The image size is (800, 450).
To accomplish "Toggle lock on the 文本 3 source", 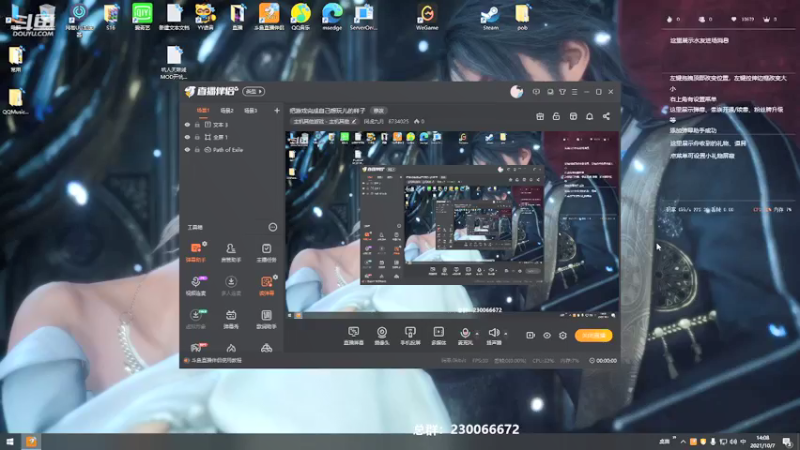I will coord(197,124).
